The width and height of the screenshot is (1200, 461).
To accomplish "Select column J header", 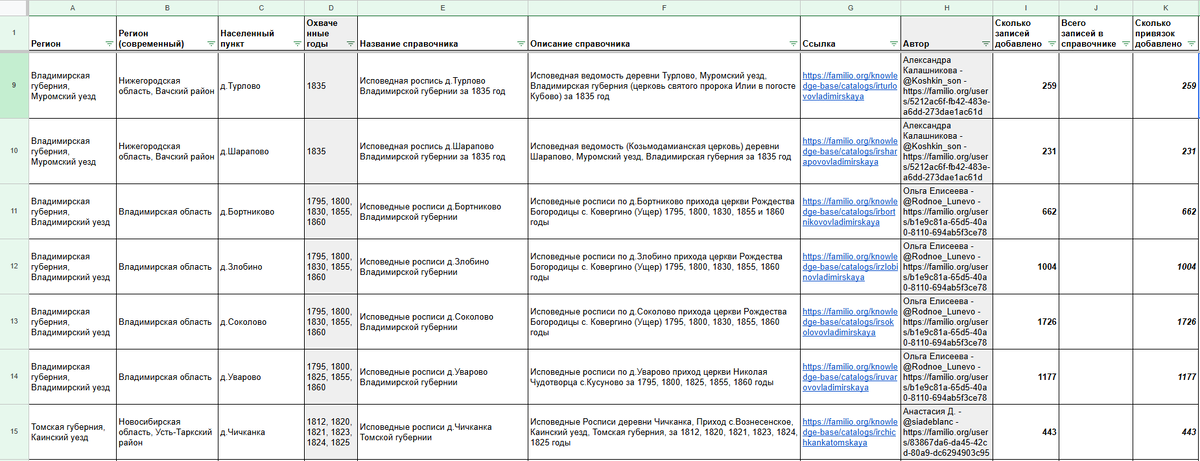I will (x=1094, y=7).
